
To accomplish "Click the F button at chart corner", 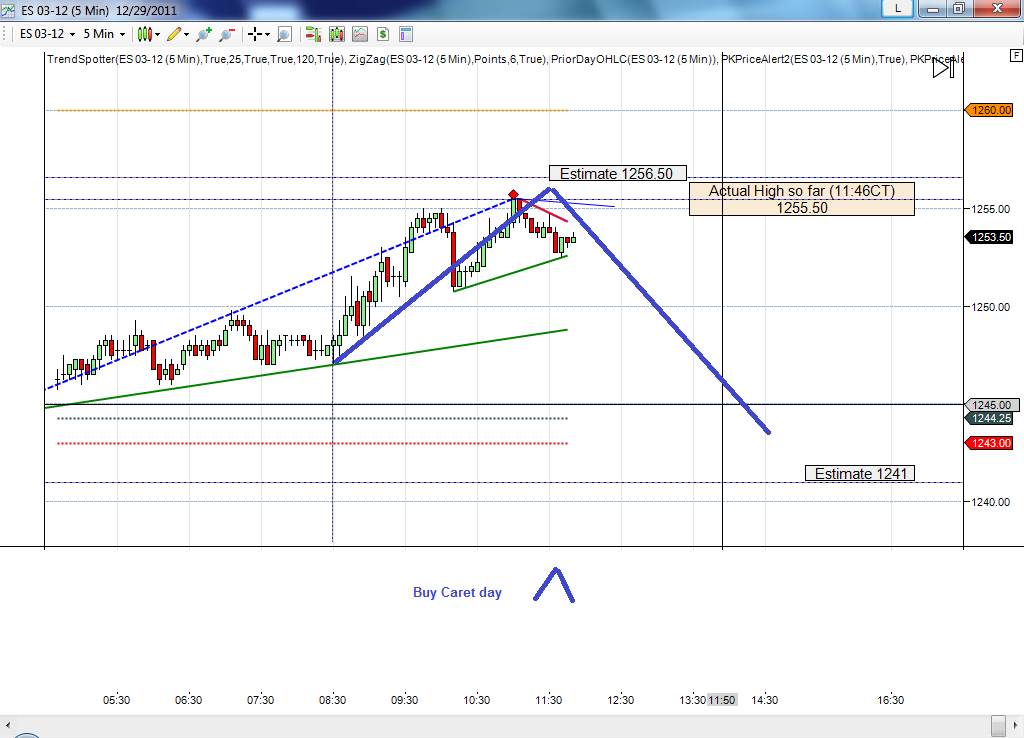I will (x=1016, y=56).
